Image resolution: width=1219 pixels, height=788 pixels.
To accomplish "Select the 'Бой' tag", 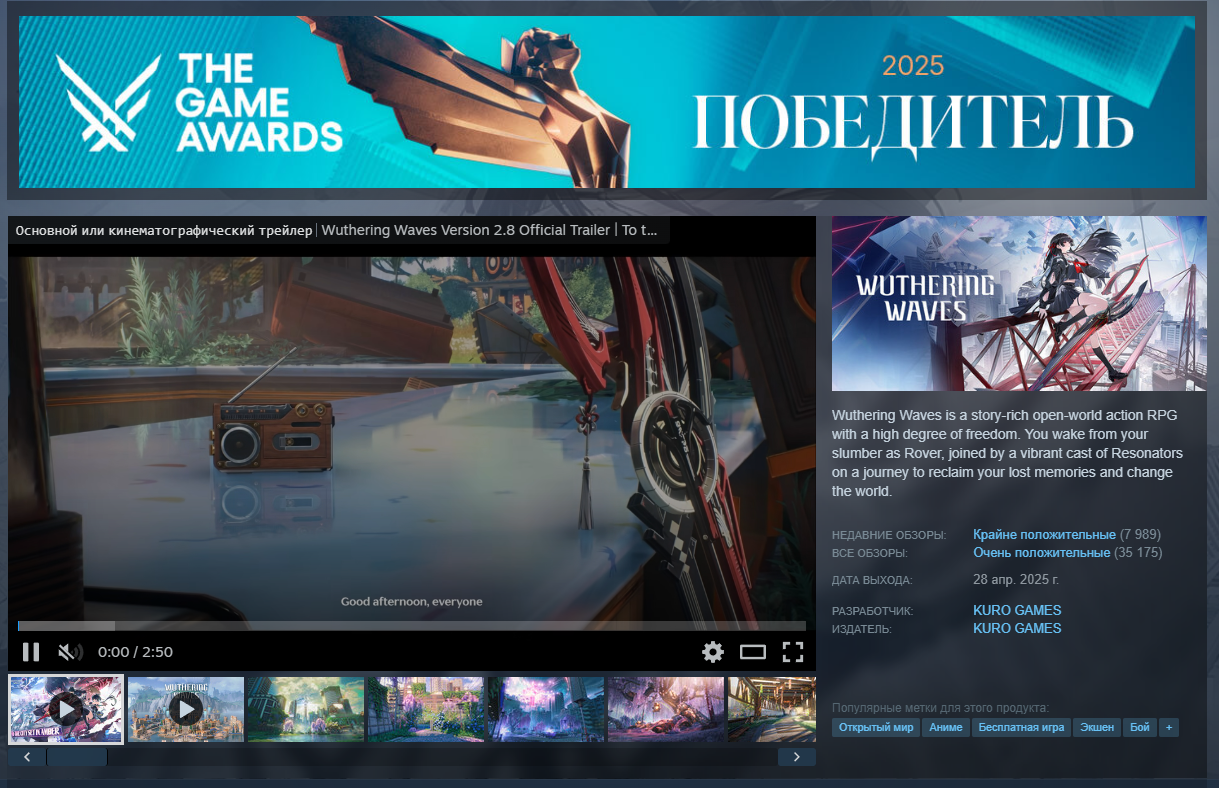I will click(1140, 727).
